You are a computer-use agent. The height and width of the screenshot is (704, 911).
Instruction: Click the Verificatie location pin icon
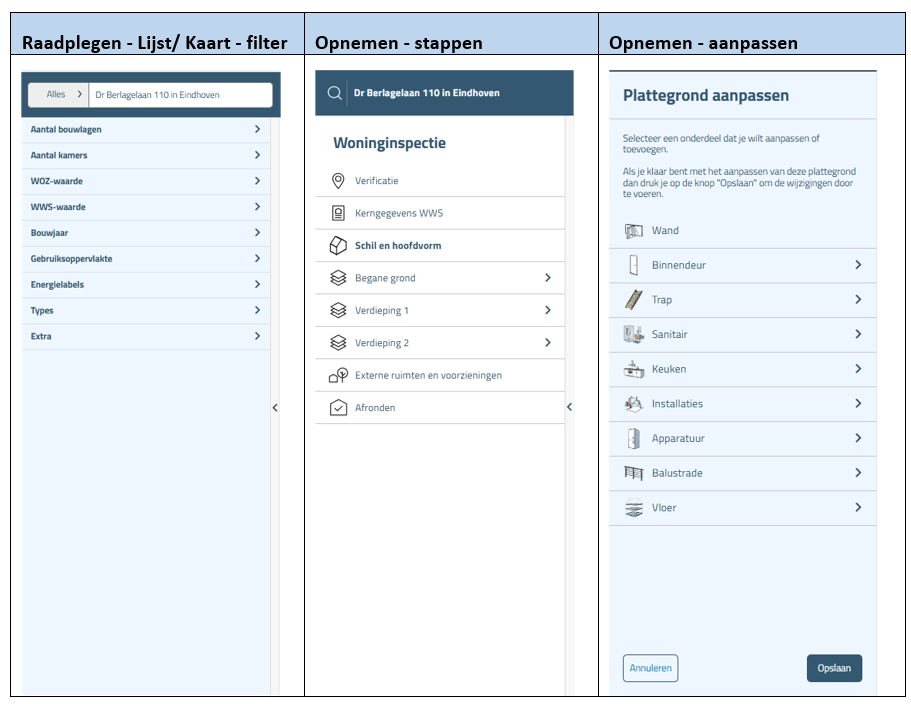click(338, 181)
